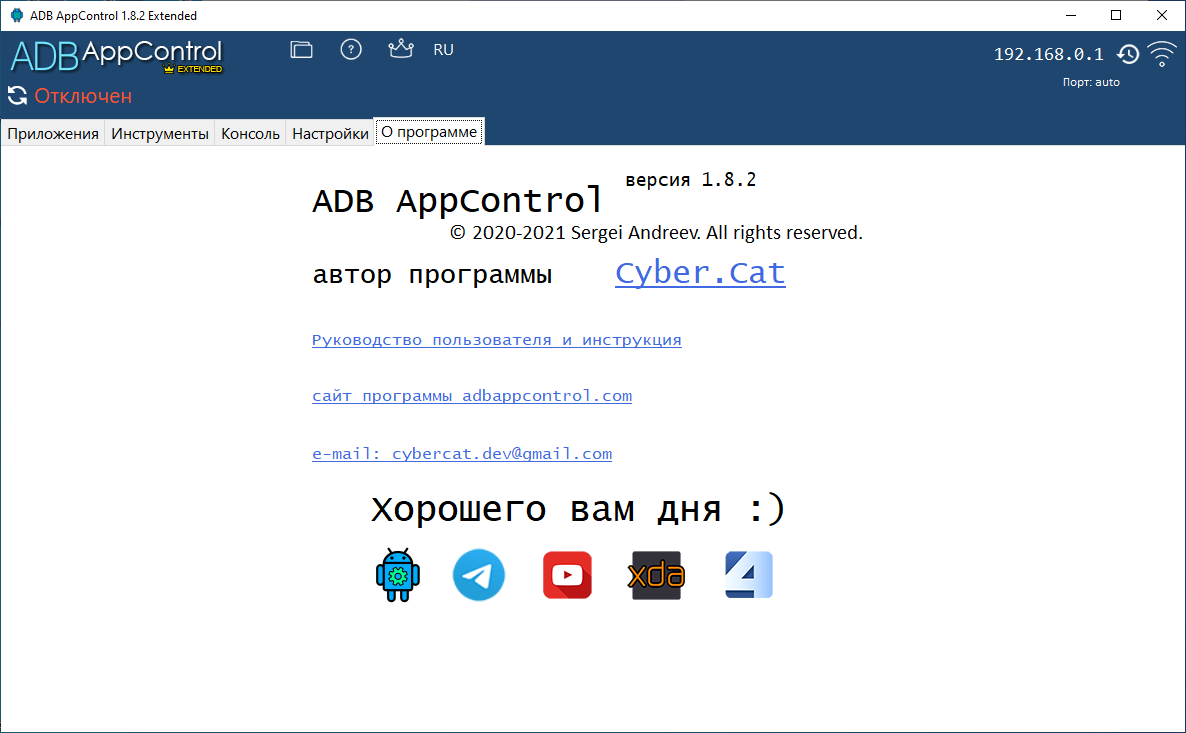Go to the Настройки tab
1186x733 pixels.
pos(331,134)
